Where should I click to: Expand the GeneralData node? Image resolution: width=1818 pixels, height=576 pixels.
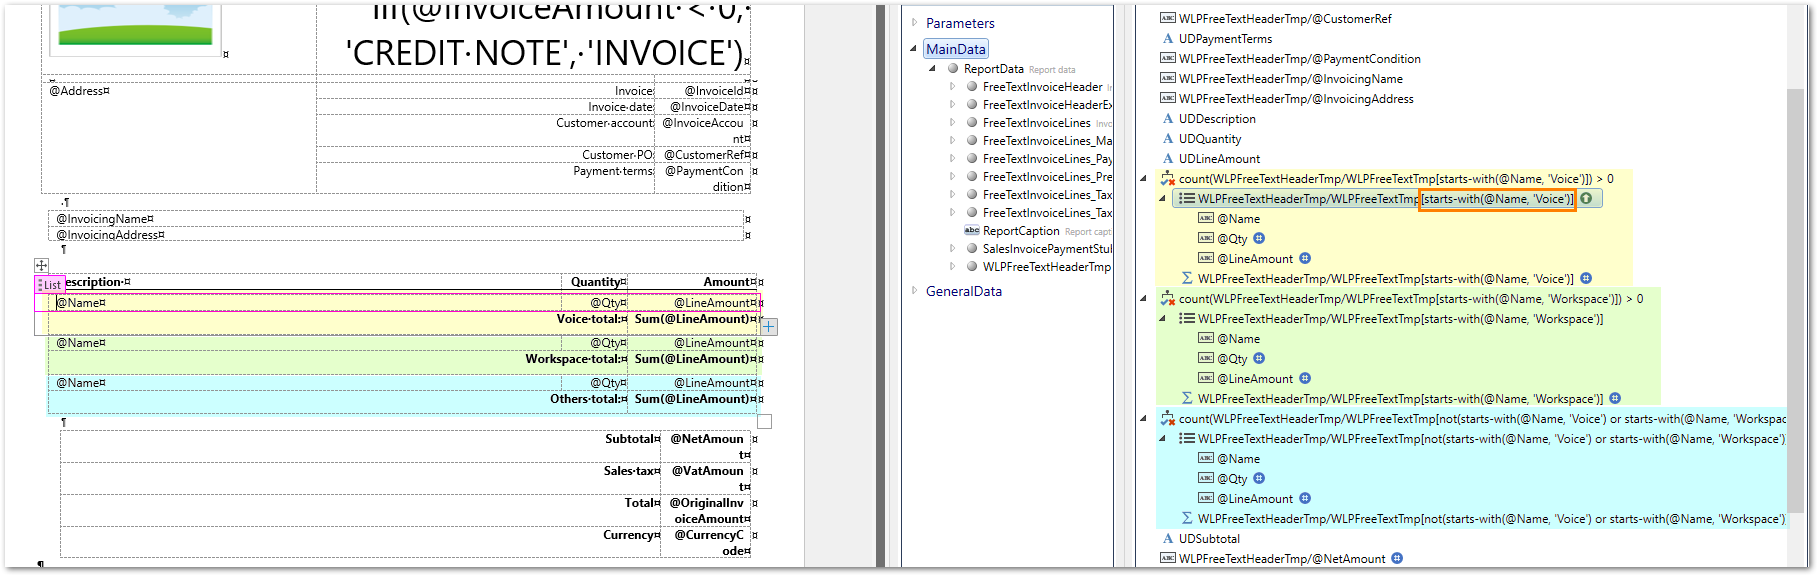click(914, 290)
